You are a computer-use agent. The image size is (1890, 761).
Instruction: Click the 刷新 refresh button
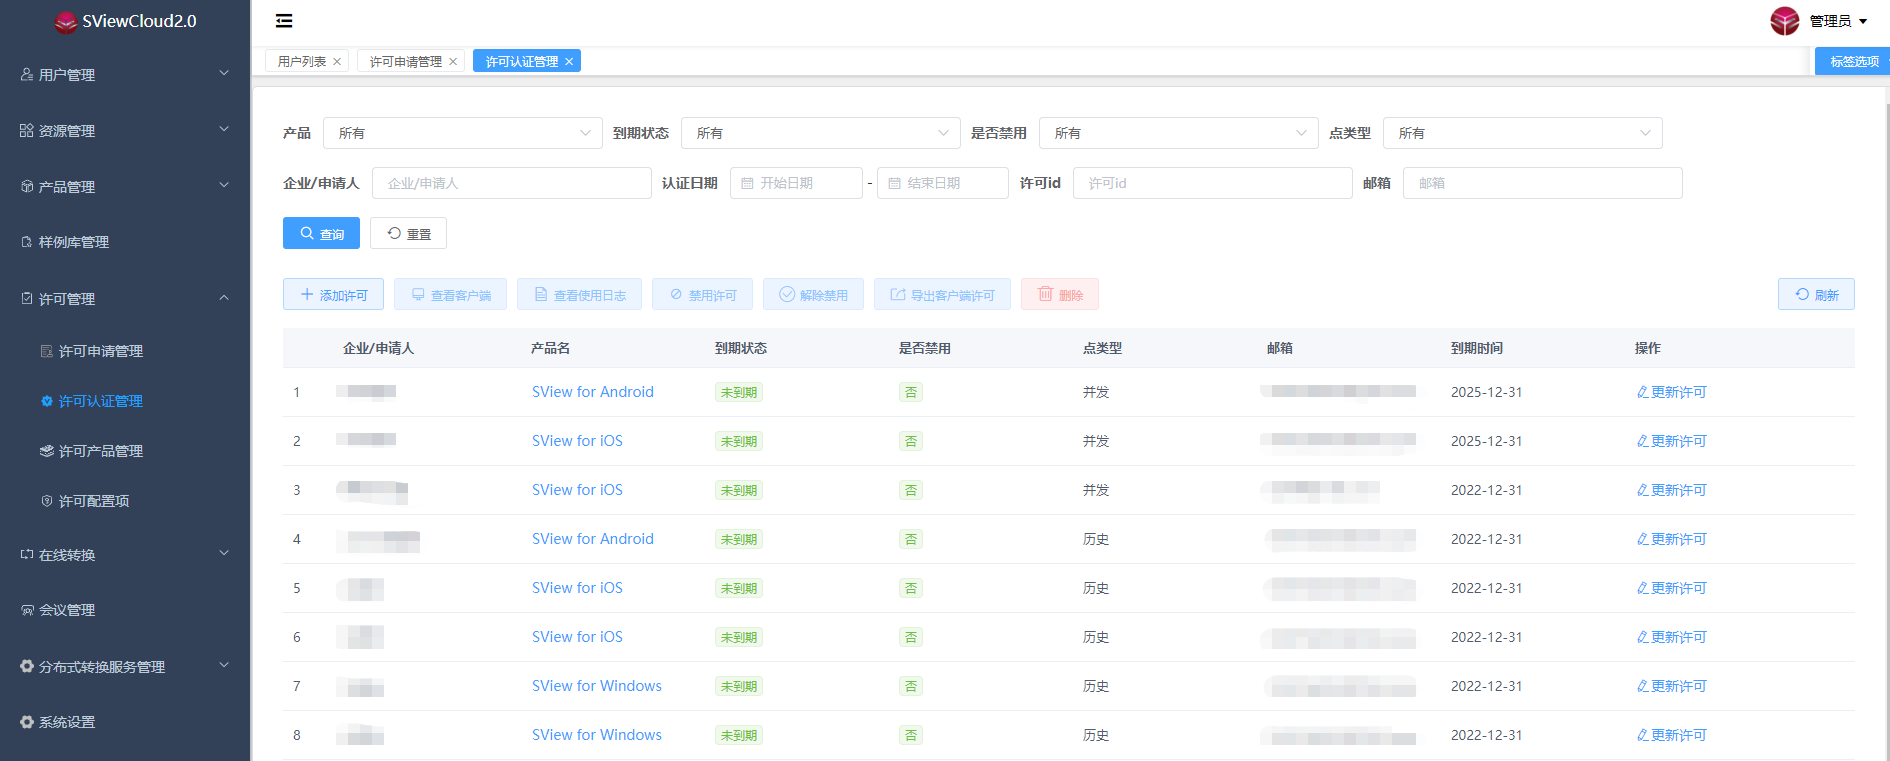pos(1816,294)
